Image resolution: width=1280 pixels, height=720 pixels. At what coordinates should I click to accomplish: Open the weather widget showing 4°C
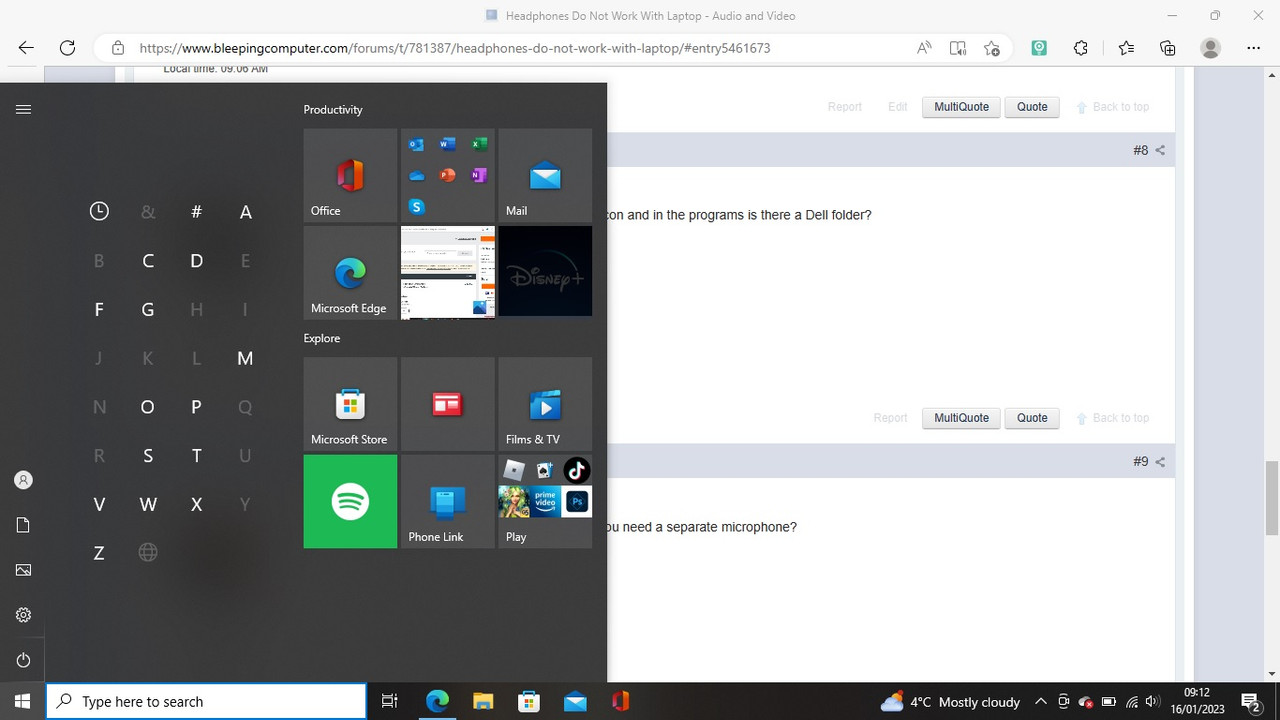[950, 702]
